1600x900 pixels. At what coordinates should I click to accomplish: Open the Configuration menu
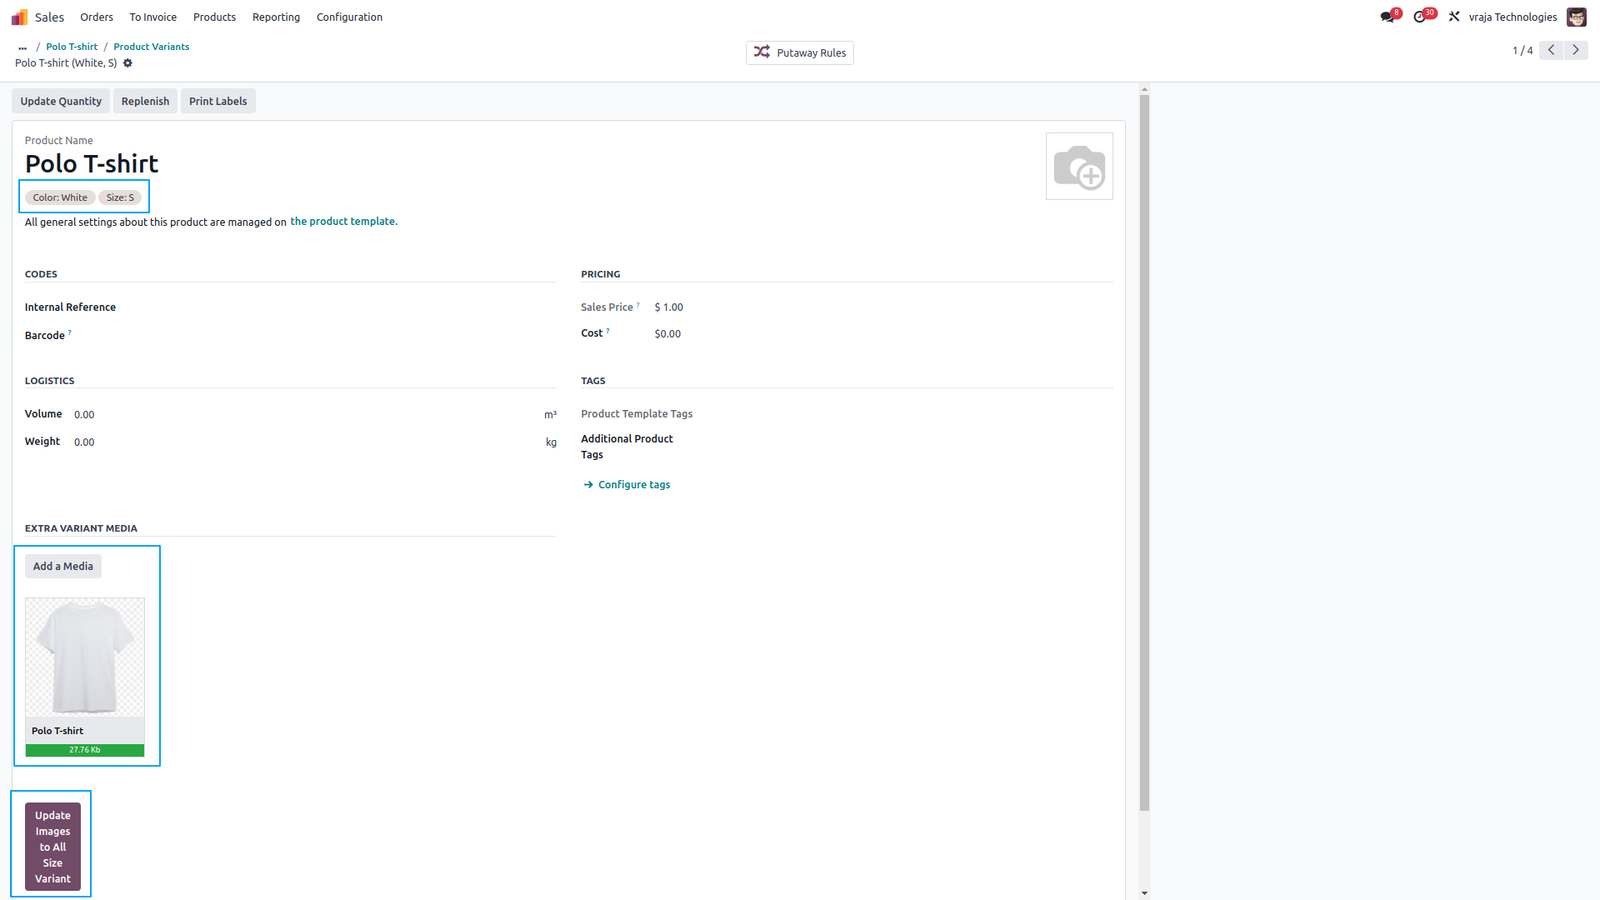coord(349,17)
